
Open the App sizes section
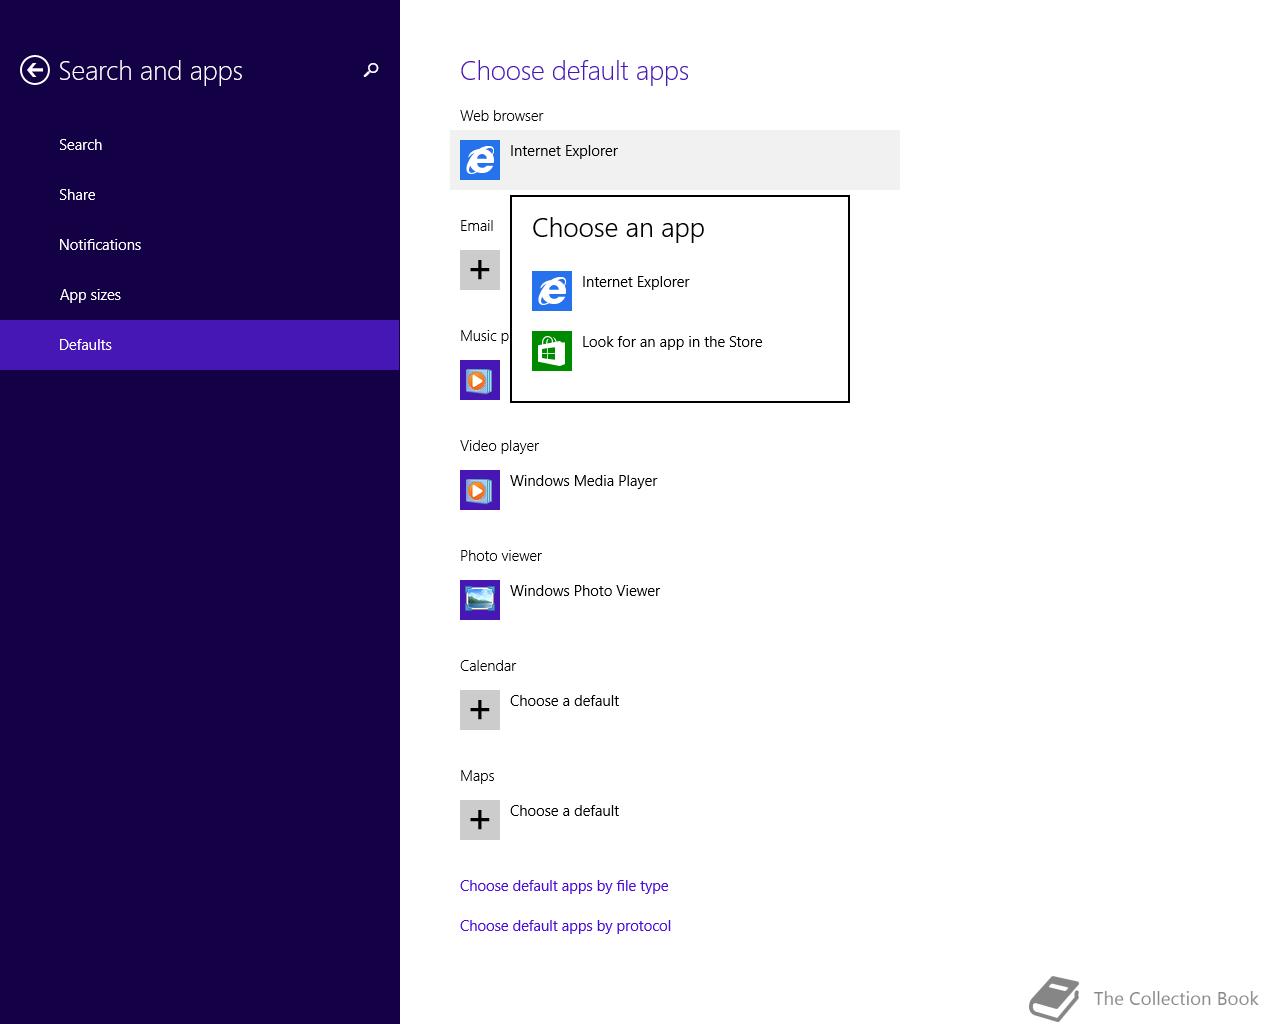coord(200,295)
